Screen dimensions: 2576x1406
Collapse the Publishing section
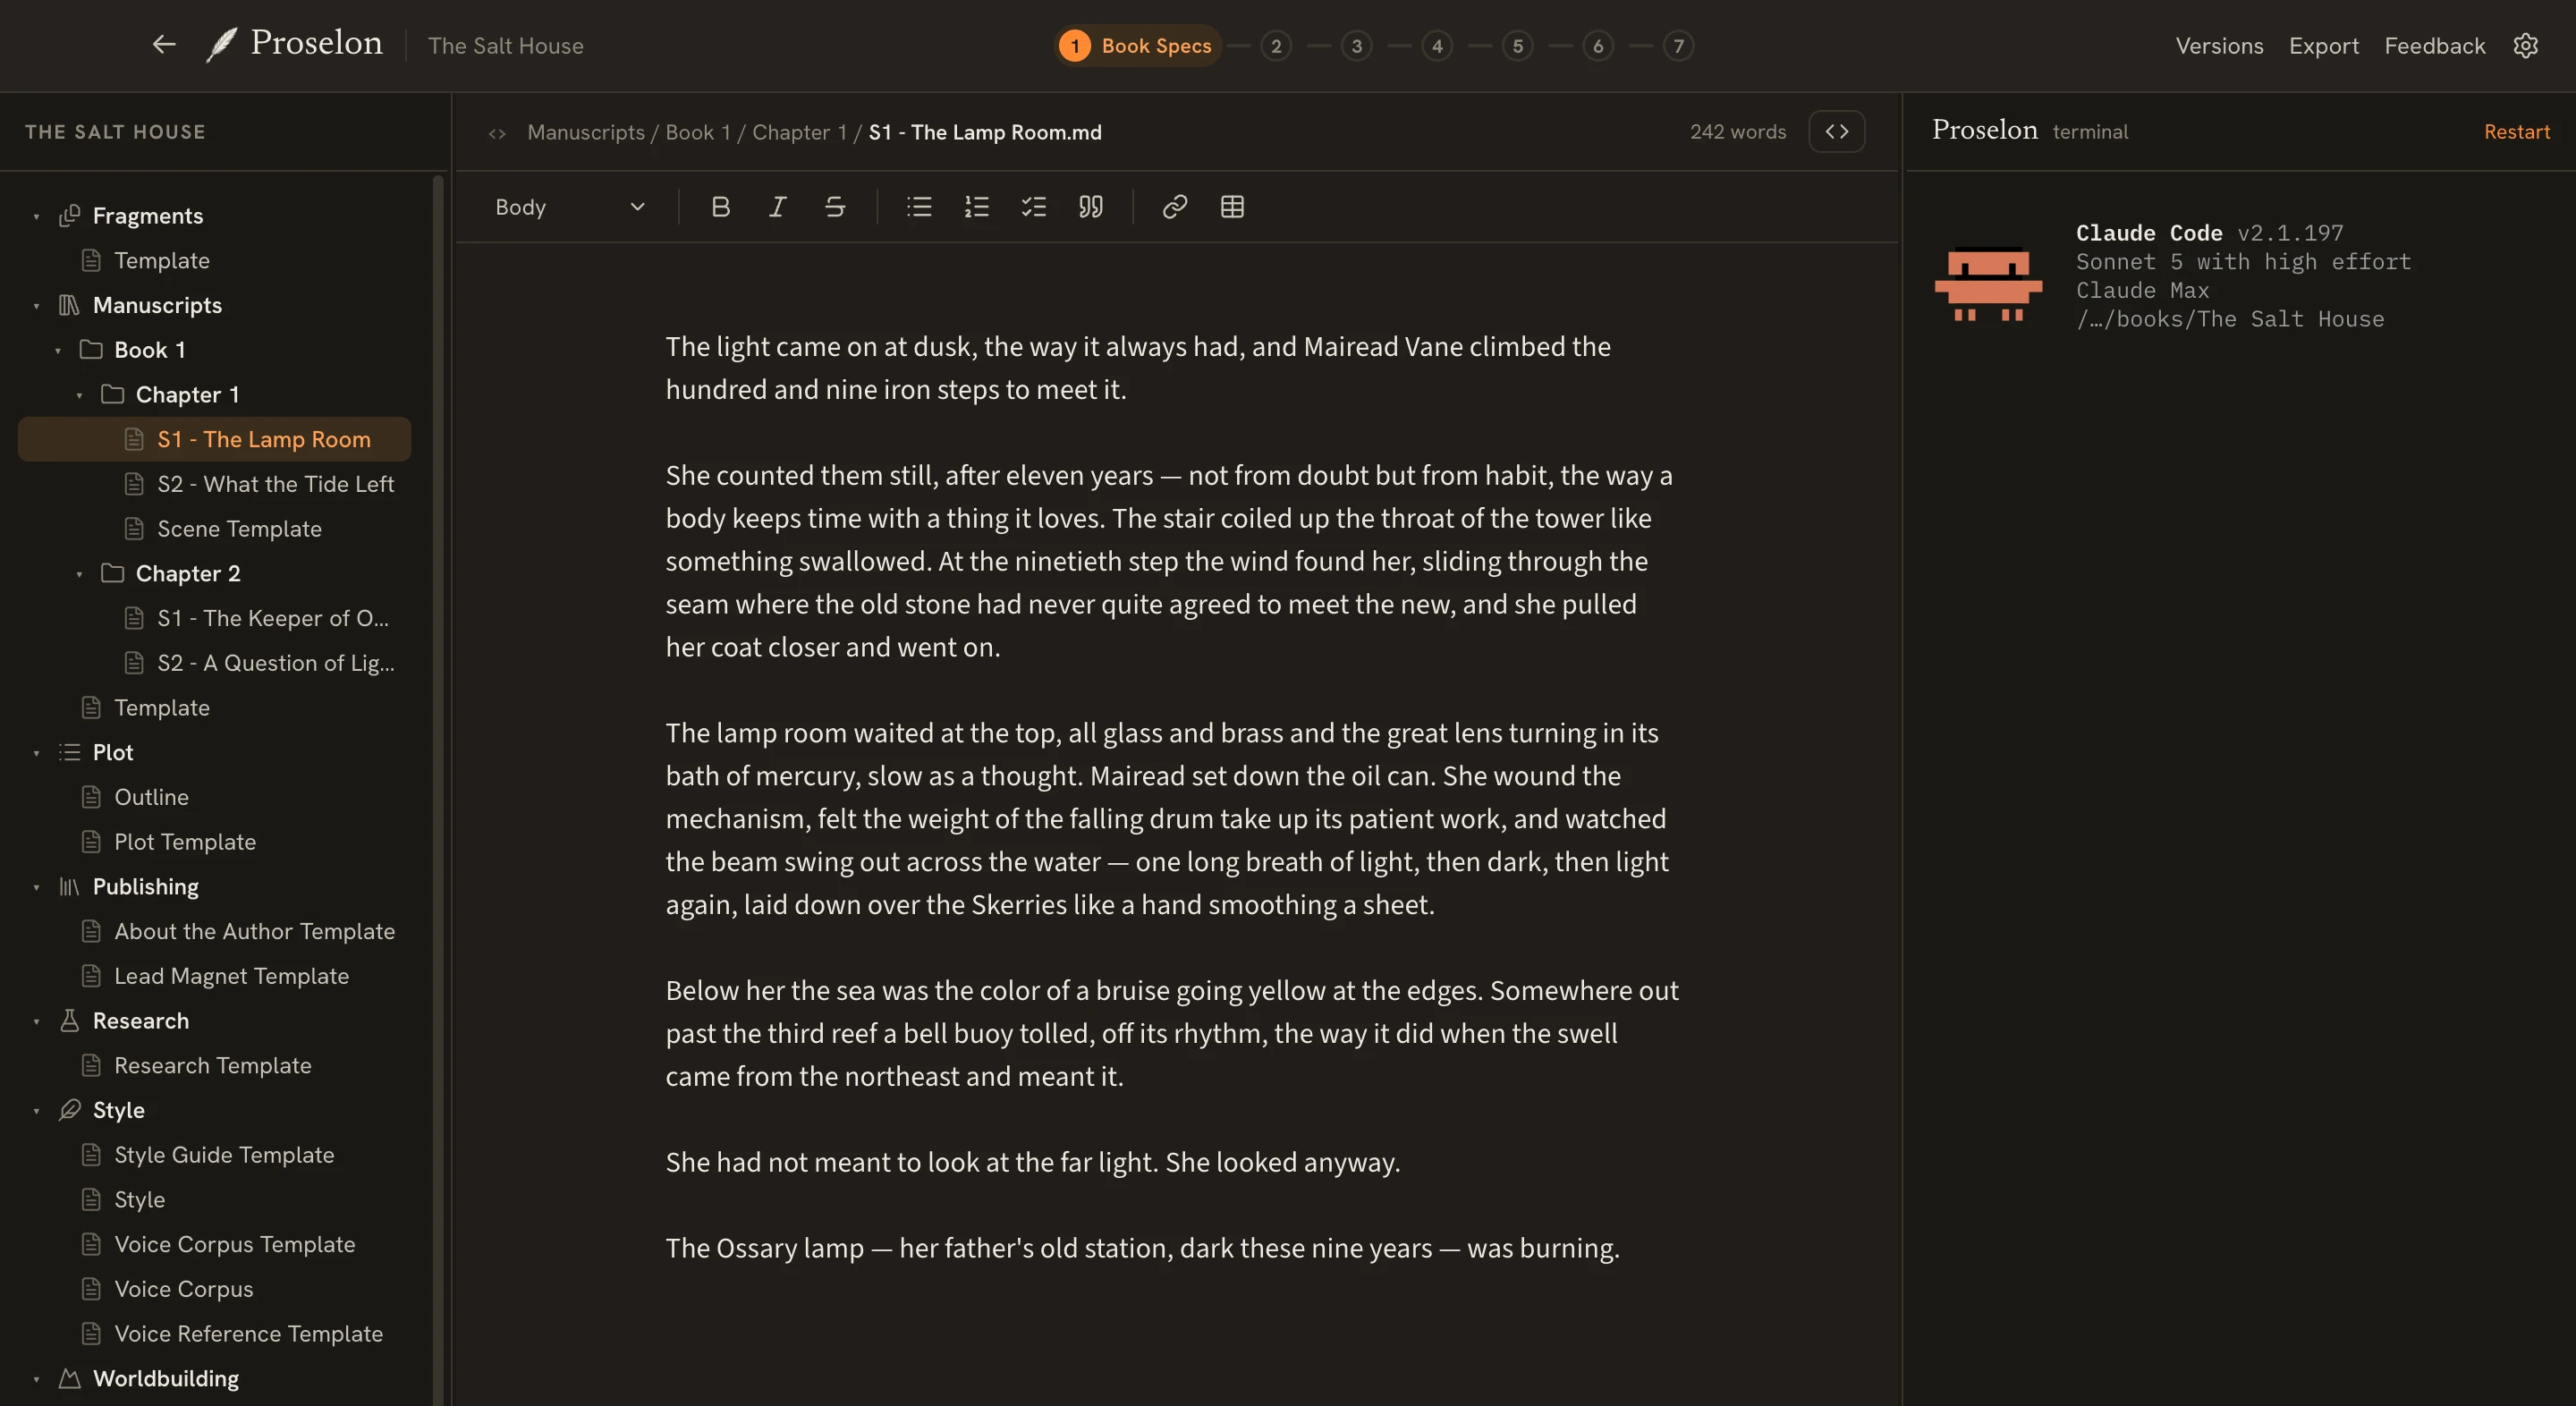[x=36, y=887]
